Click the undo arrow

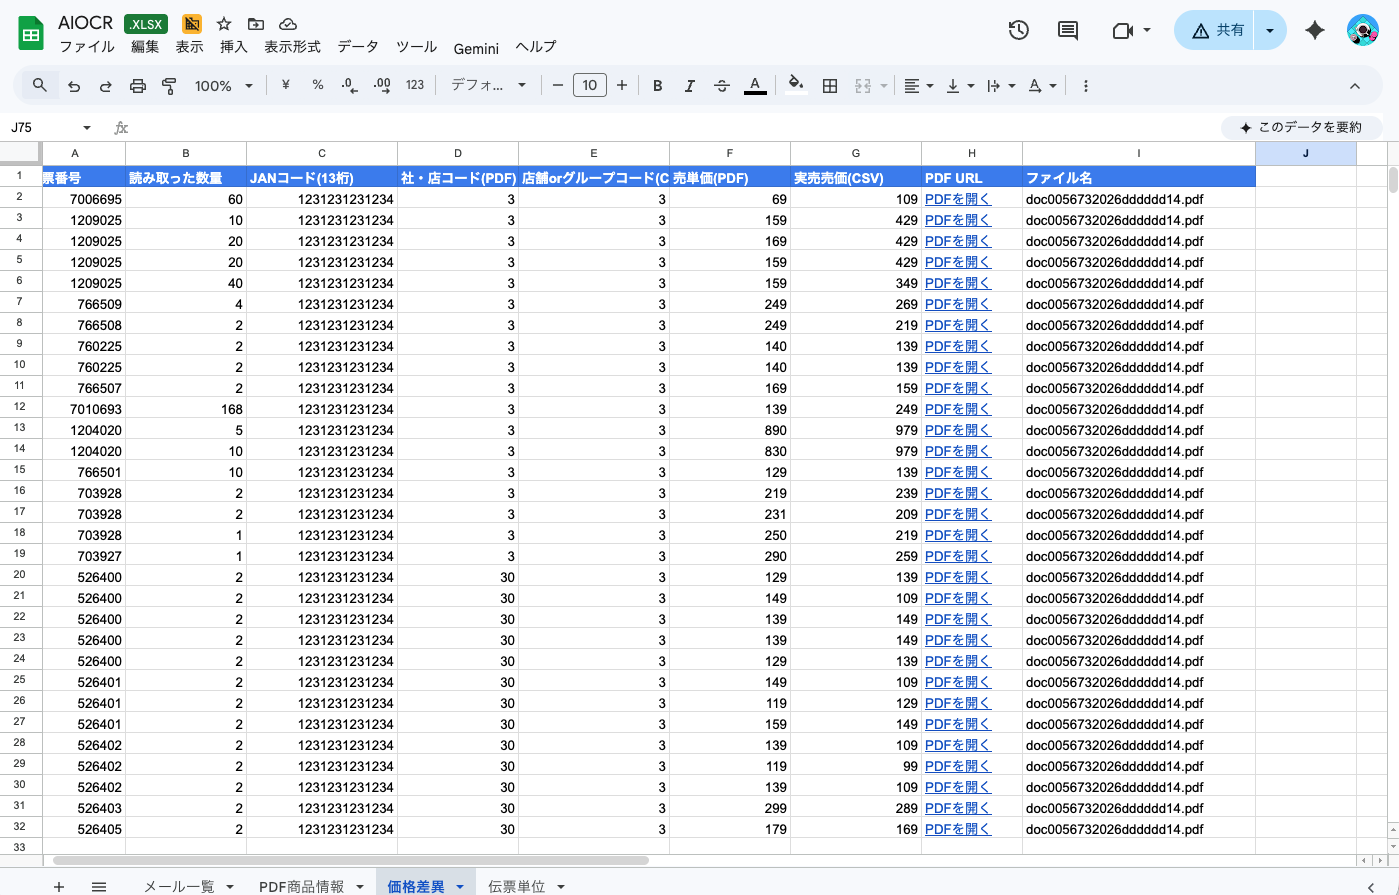click(x=74, y=86)
